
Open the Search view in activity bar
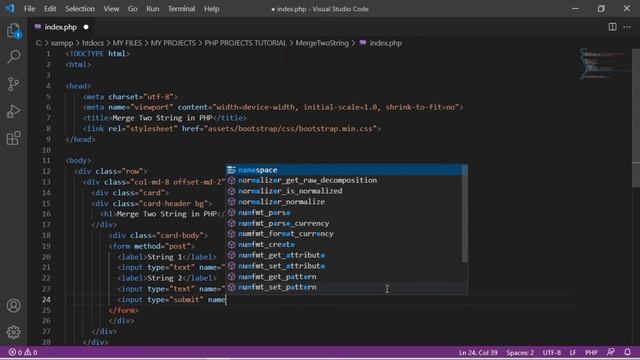pyautogui.click(x=13, y=57)
